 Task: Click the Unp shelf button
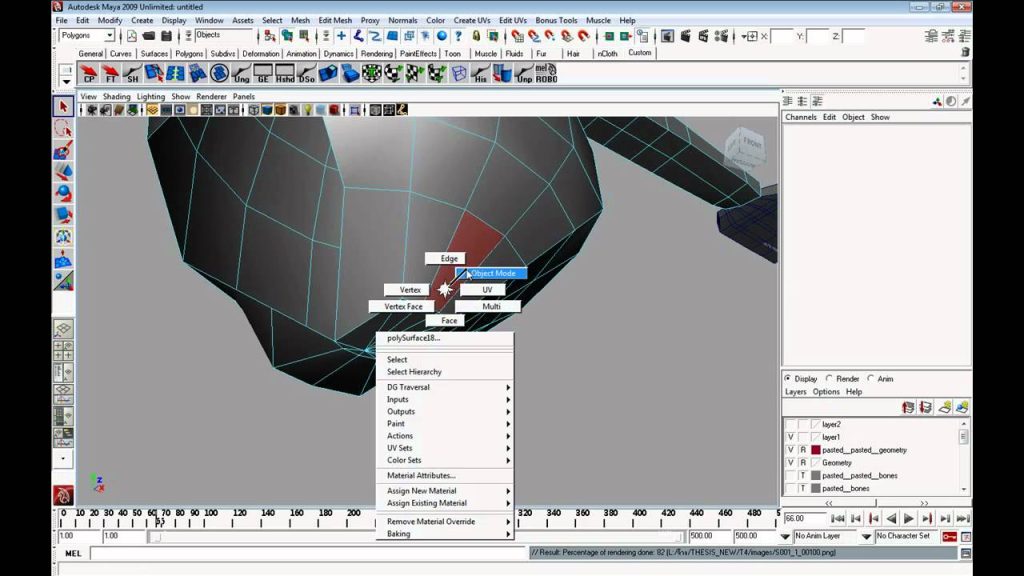coord(524,73)
